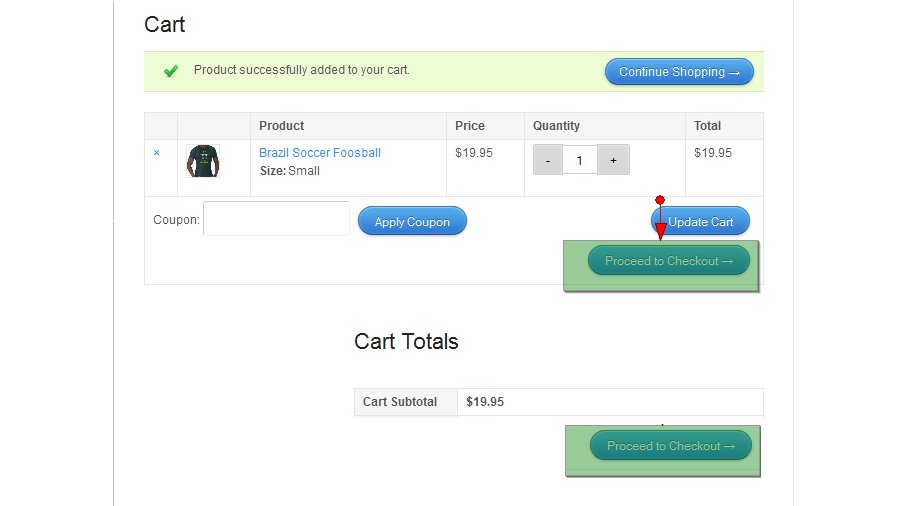Remove the Brazil Soccer Foosball item with ×
900x506 pixels.
click(156, 153)
